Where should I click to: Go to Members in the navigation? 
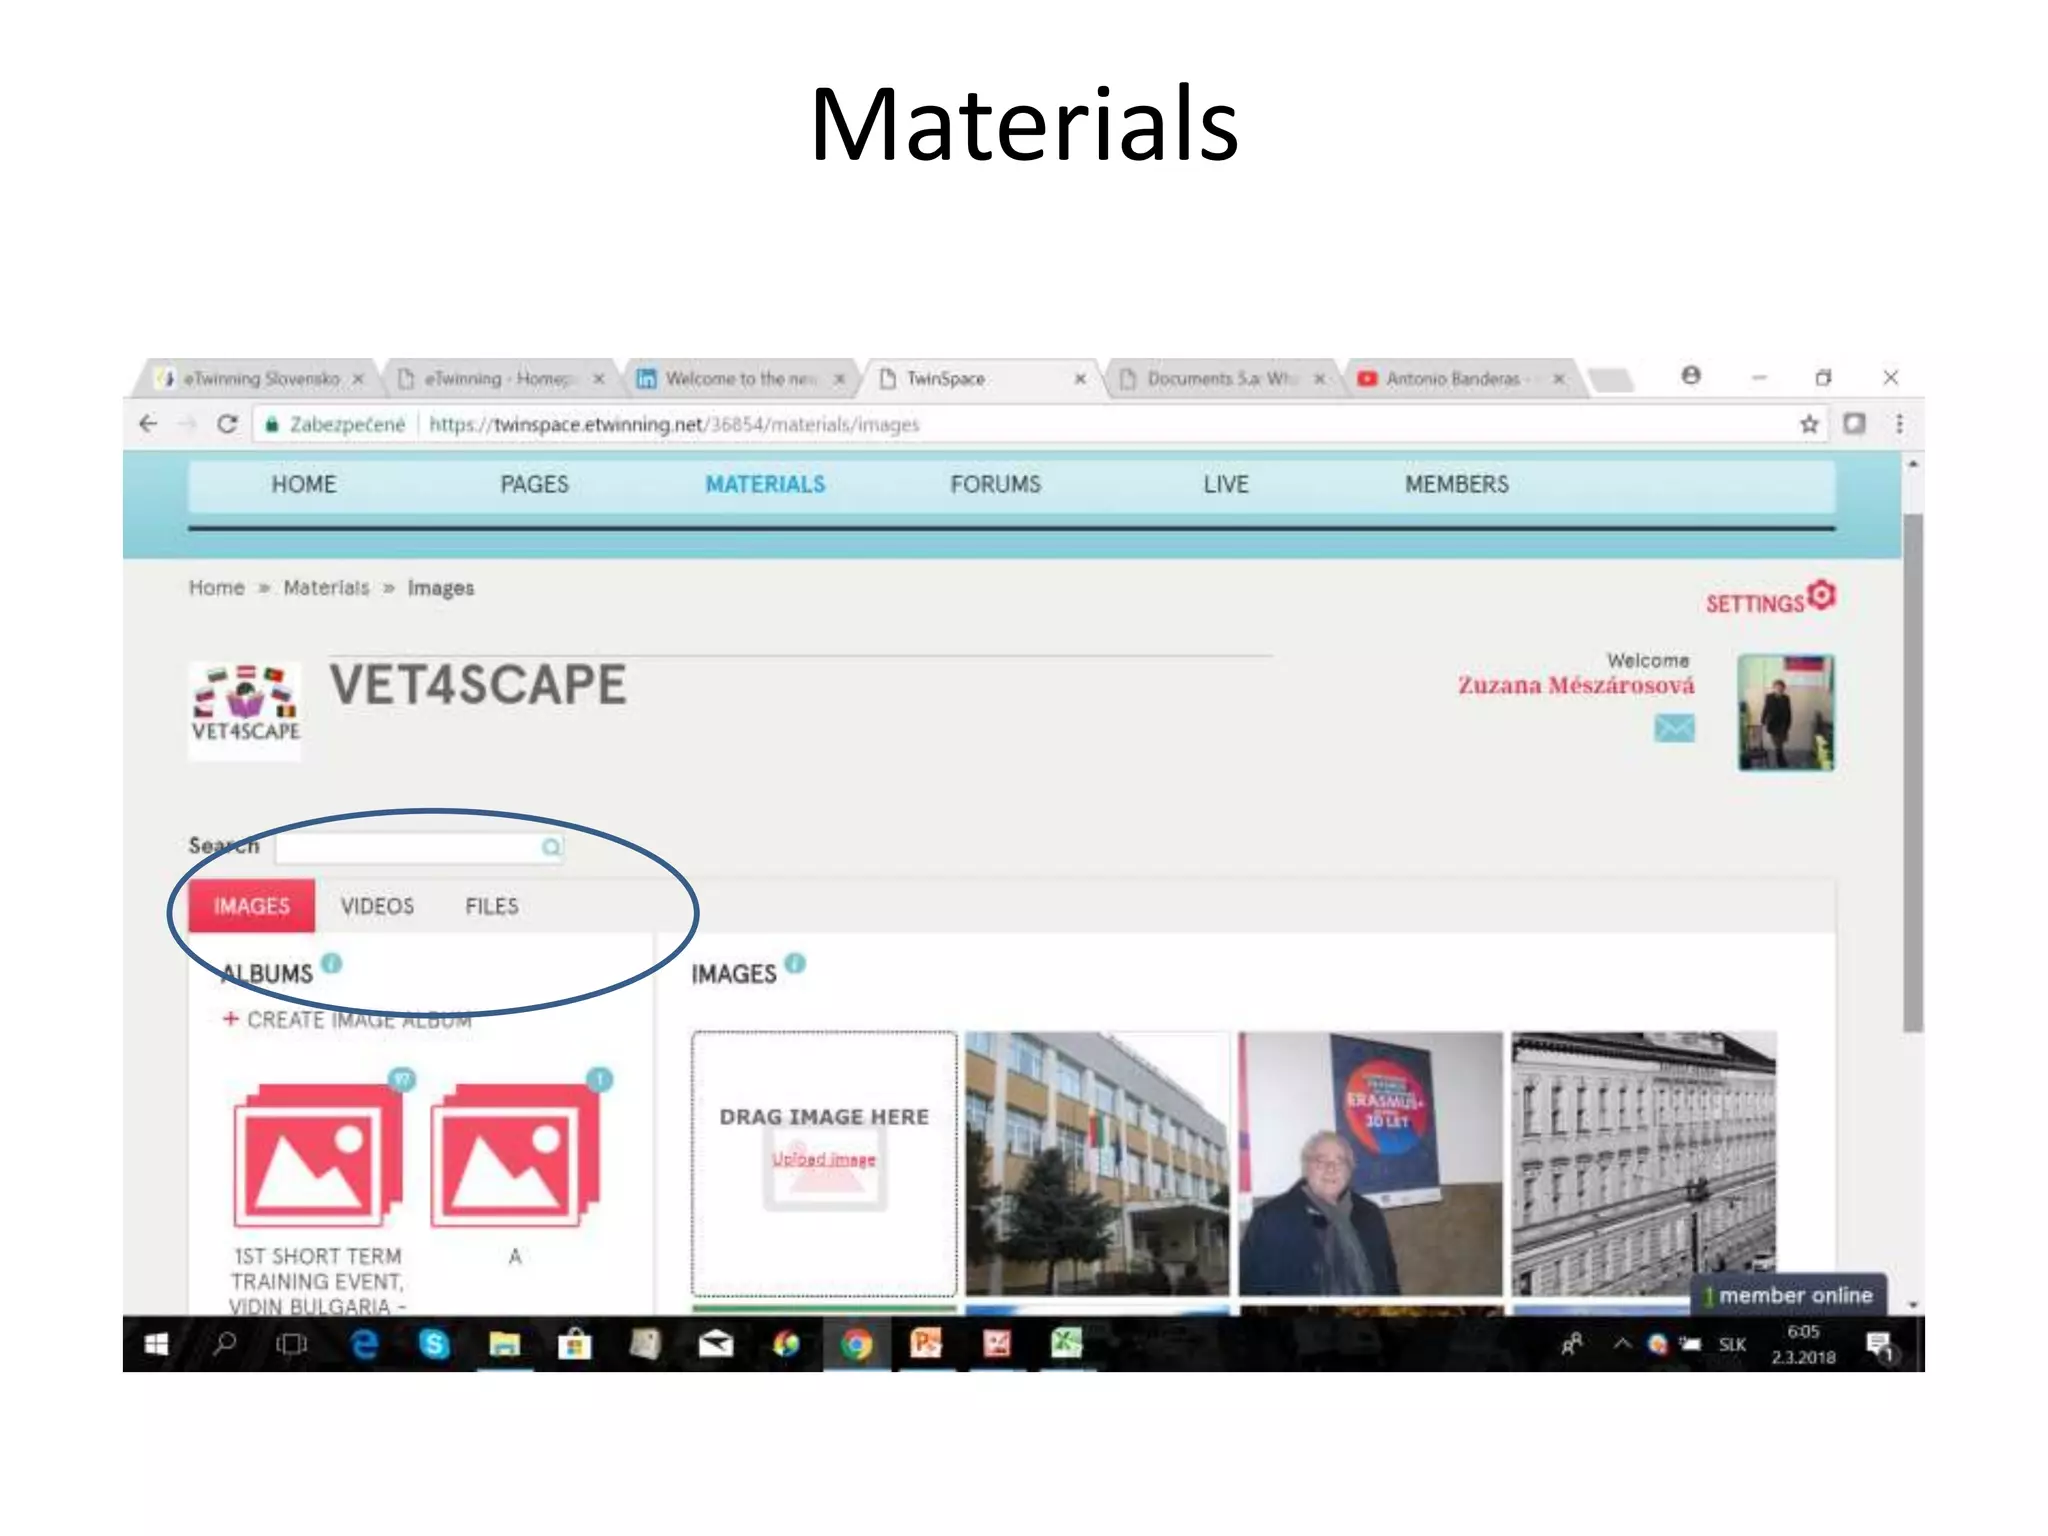[x=1456, y=485]
